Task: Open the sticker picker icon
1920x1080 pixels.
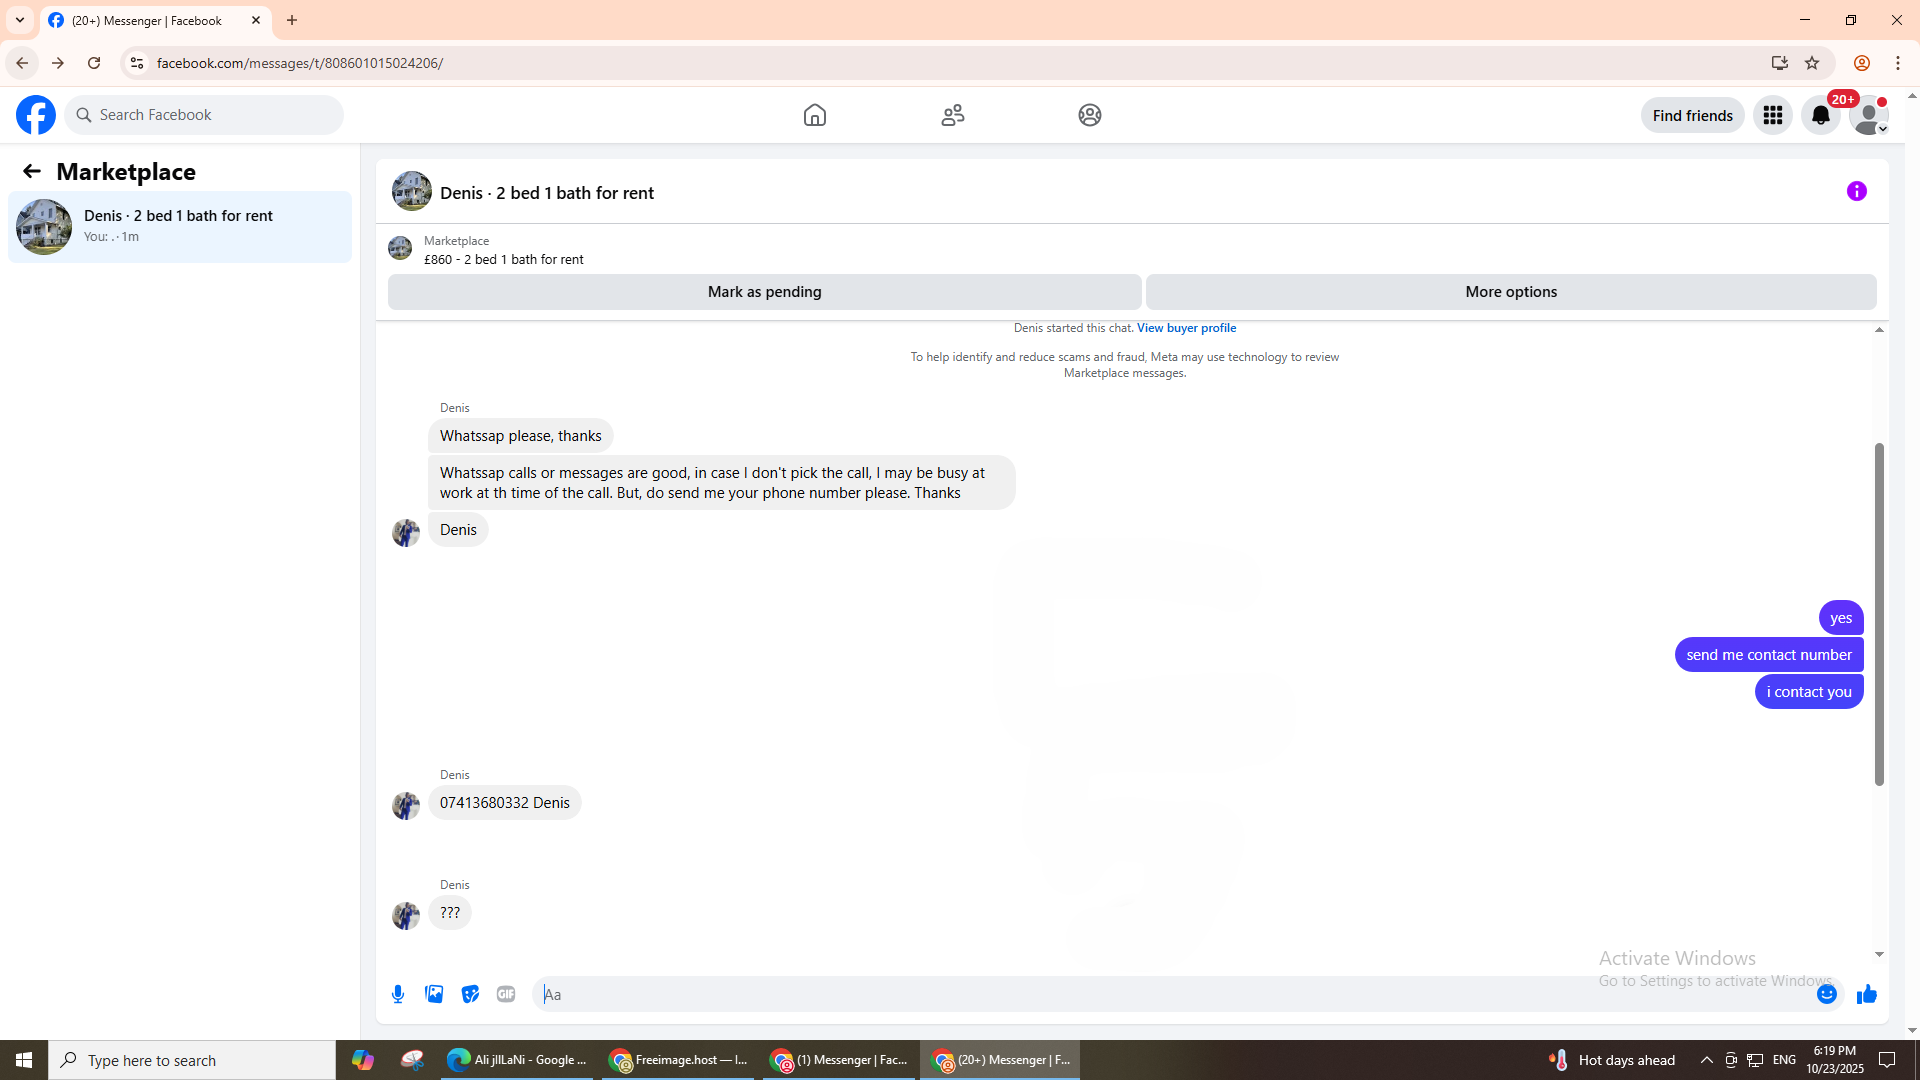Action: [x=470, y=994]
